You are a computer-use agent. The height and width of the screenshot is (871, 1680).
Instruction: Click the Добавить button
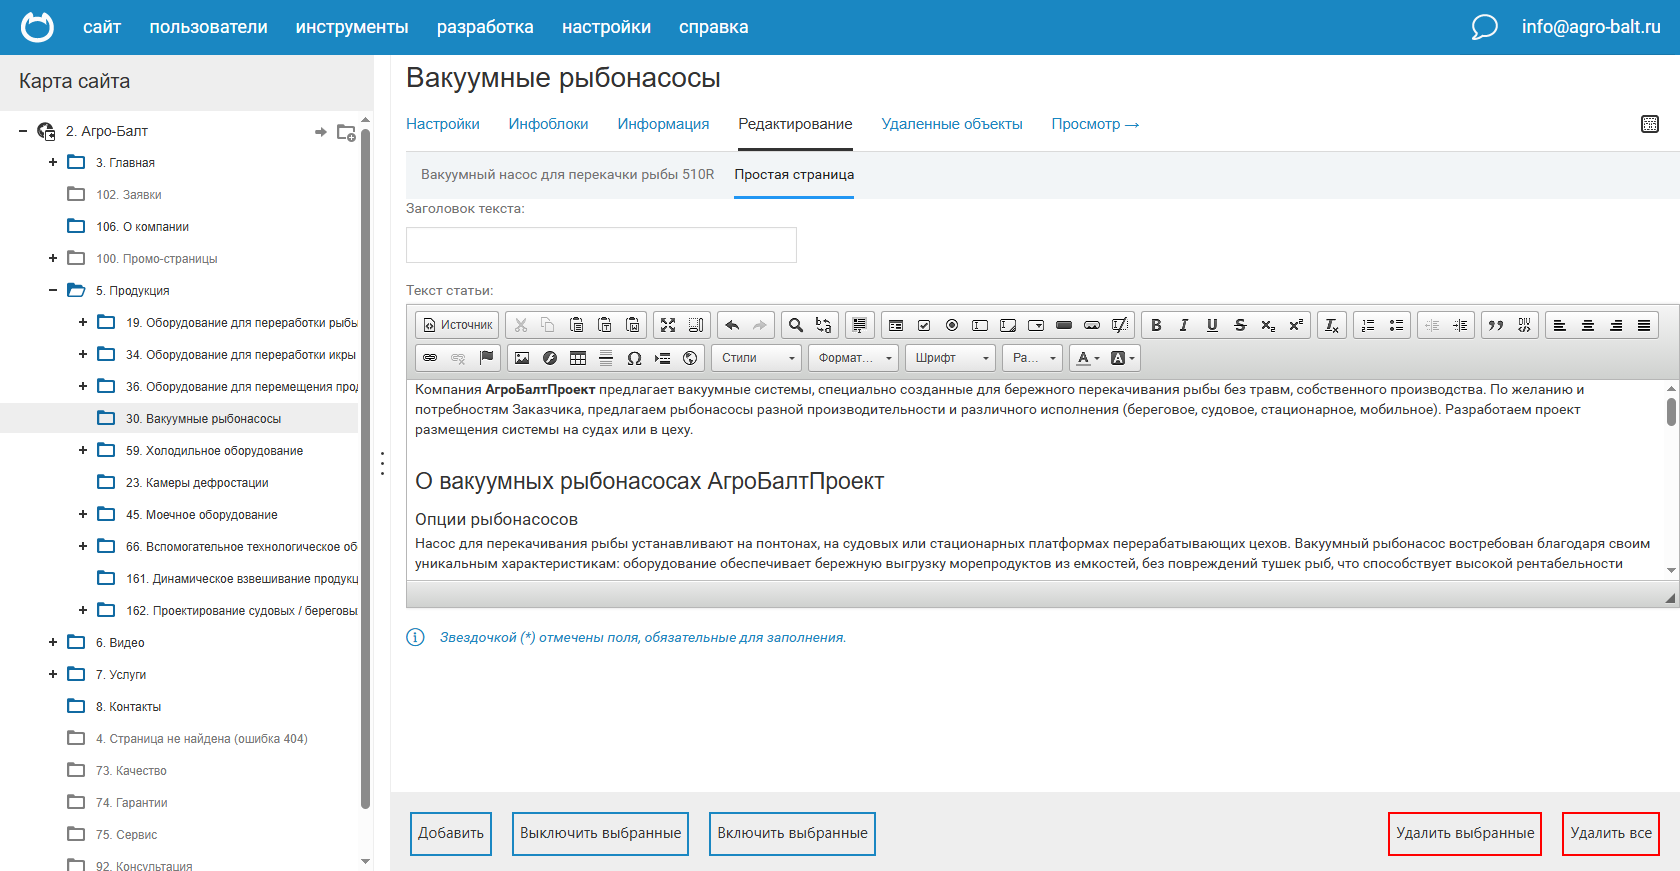[x=451, y=834]
